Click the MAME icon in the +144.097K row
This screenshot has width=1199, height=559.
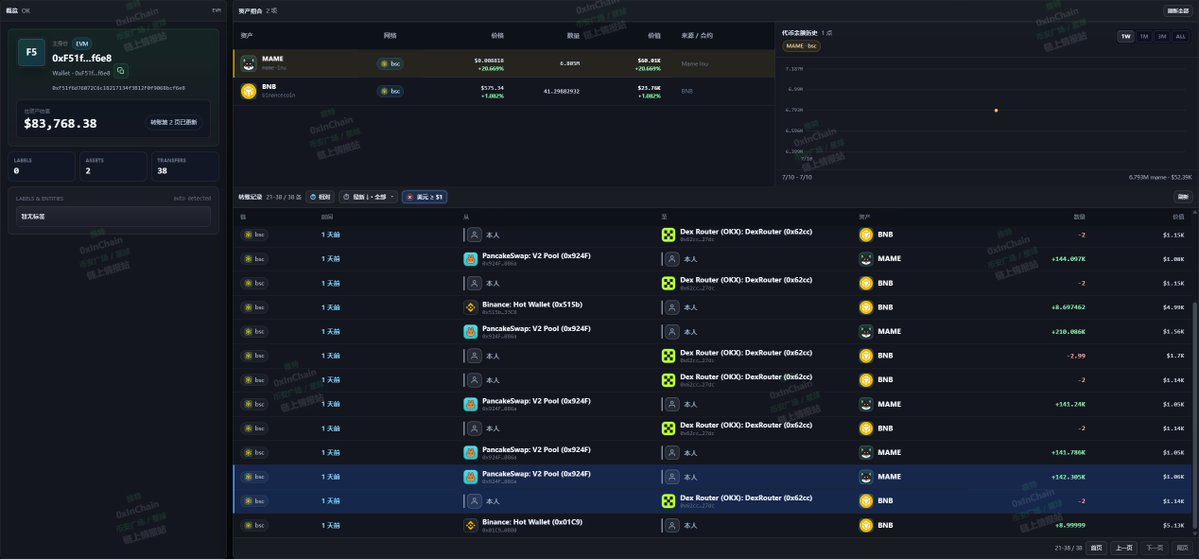click(x=866, y=258)
